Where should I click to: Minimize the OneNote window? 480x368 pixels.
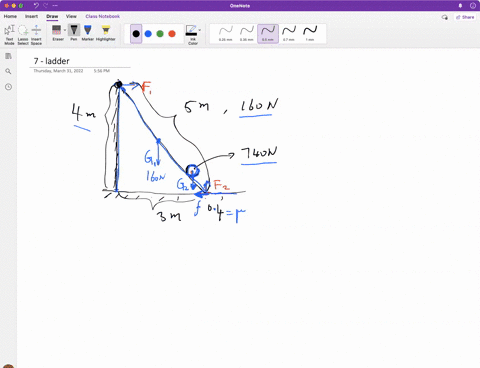14,6
